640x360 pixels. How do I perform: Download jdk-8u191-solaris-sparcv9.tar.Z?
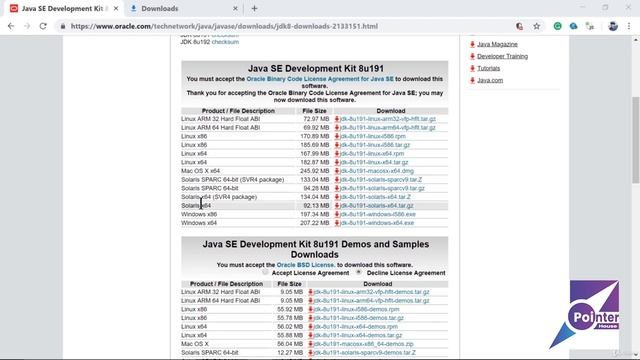coord(381,180)
